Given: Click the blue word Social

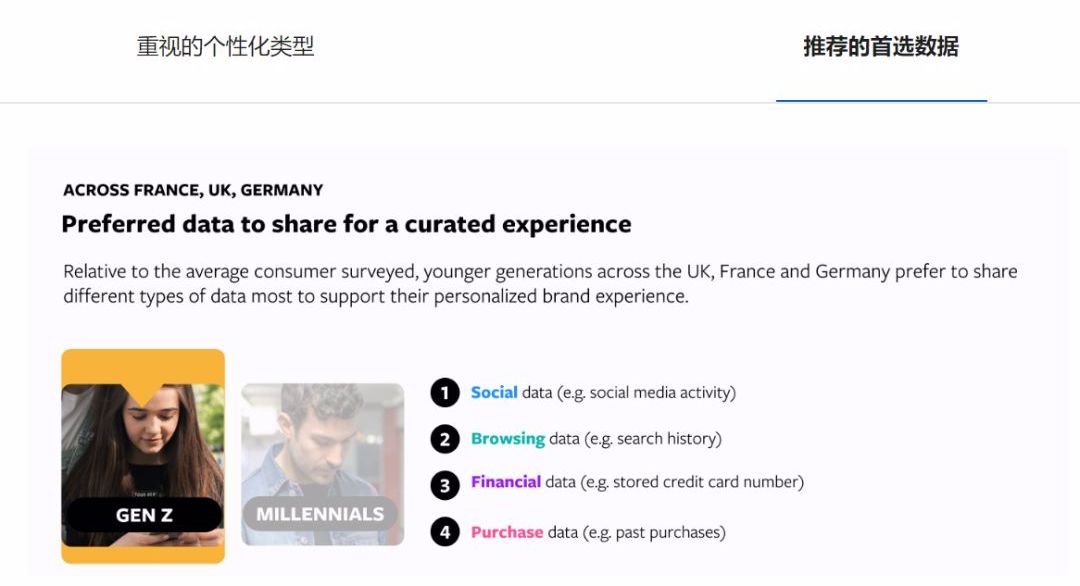Looking at the screenshot, I should click(x=494, y=393).
